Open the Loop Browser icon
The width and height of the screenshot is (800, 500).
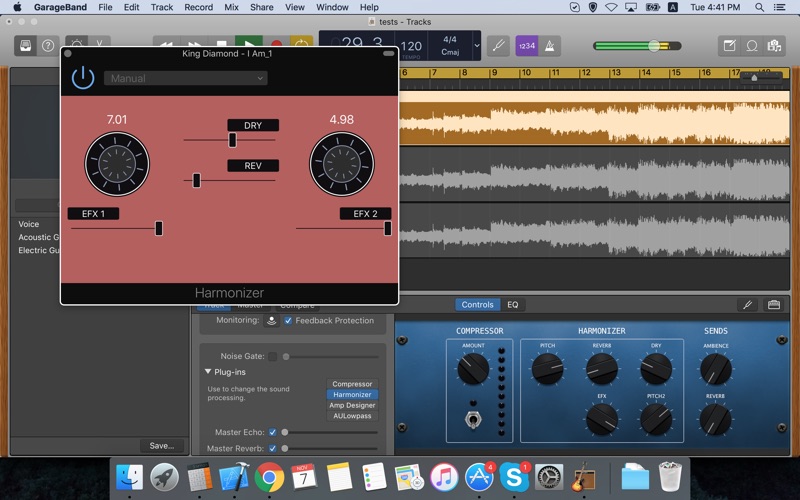click(752, 46)
